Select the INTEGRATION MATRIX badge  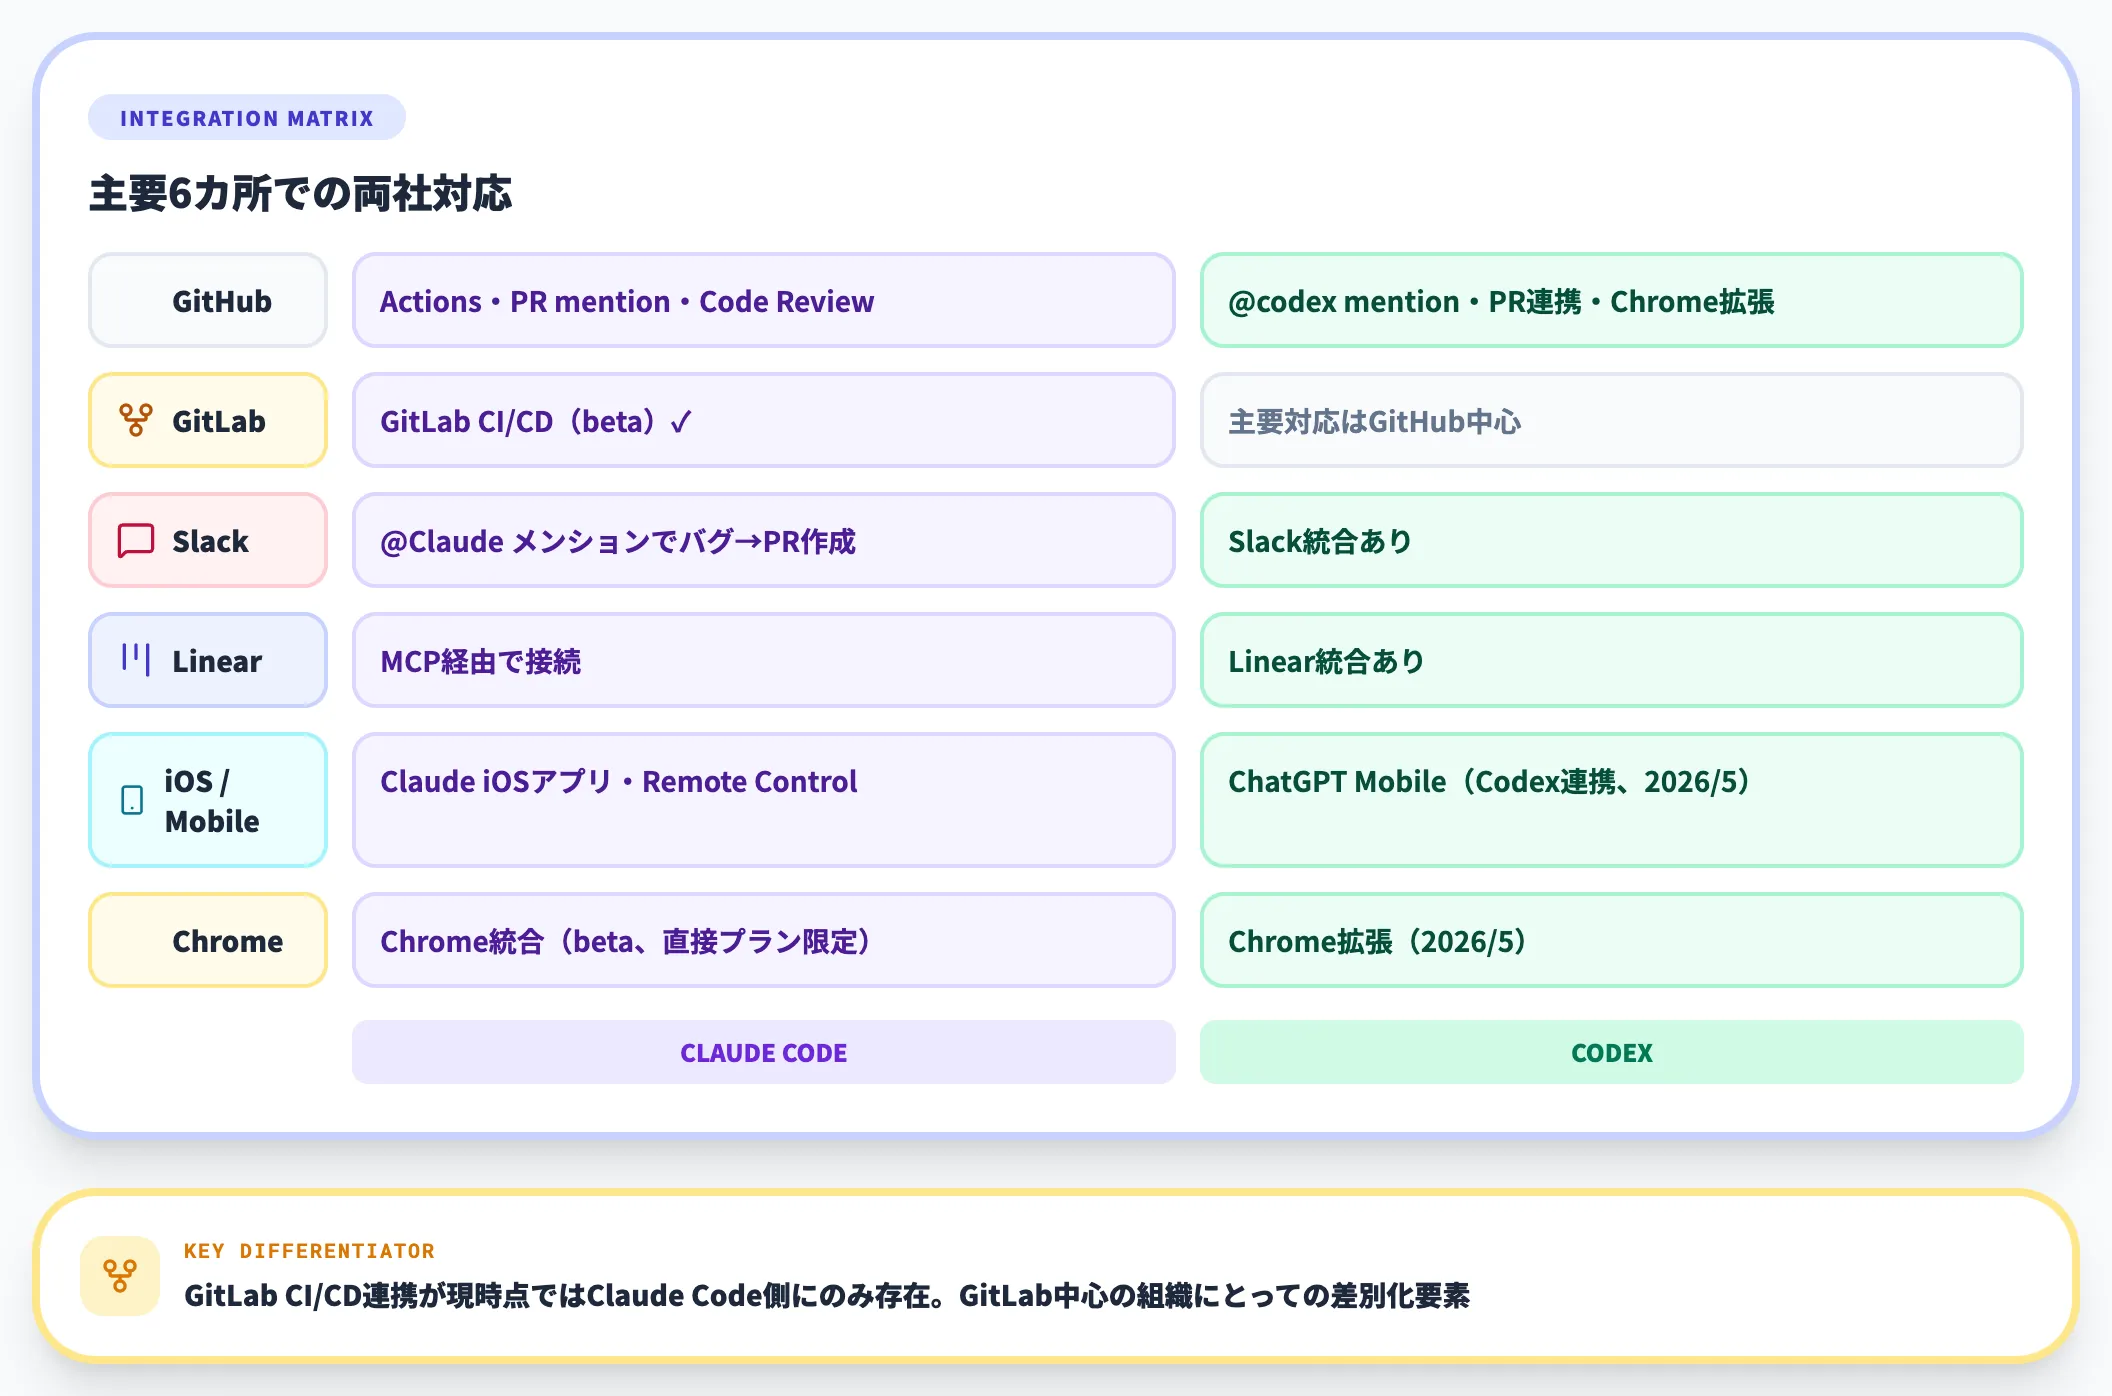[247, 118]
